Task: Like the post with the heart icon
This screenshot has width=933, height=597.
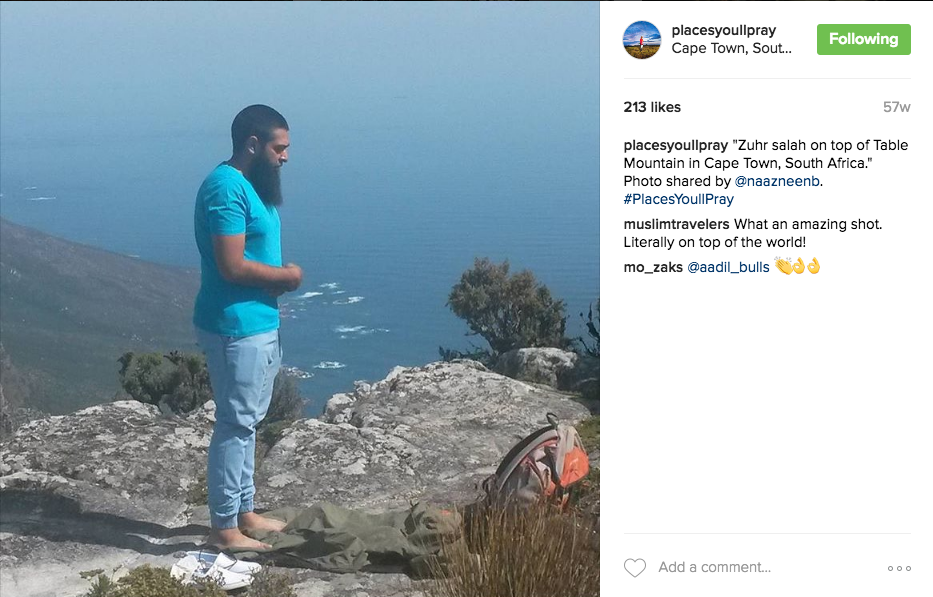Action: 634,567
